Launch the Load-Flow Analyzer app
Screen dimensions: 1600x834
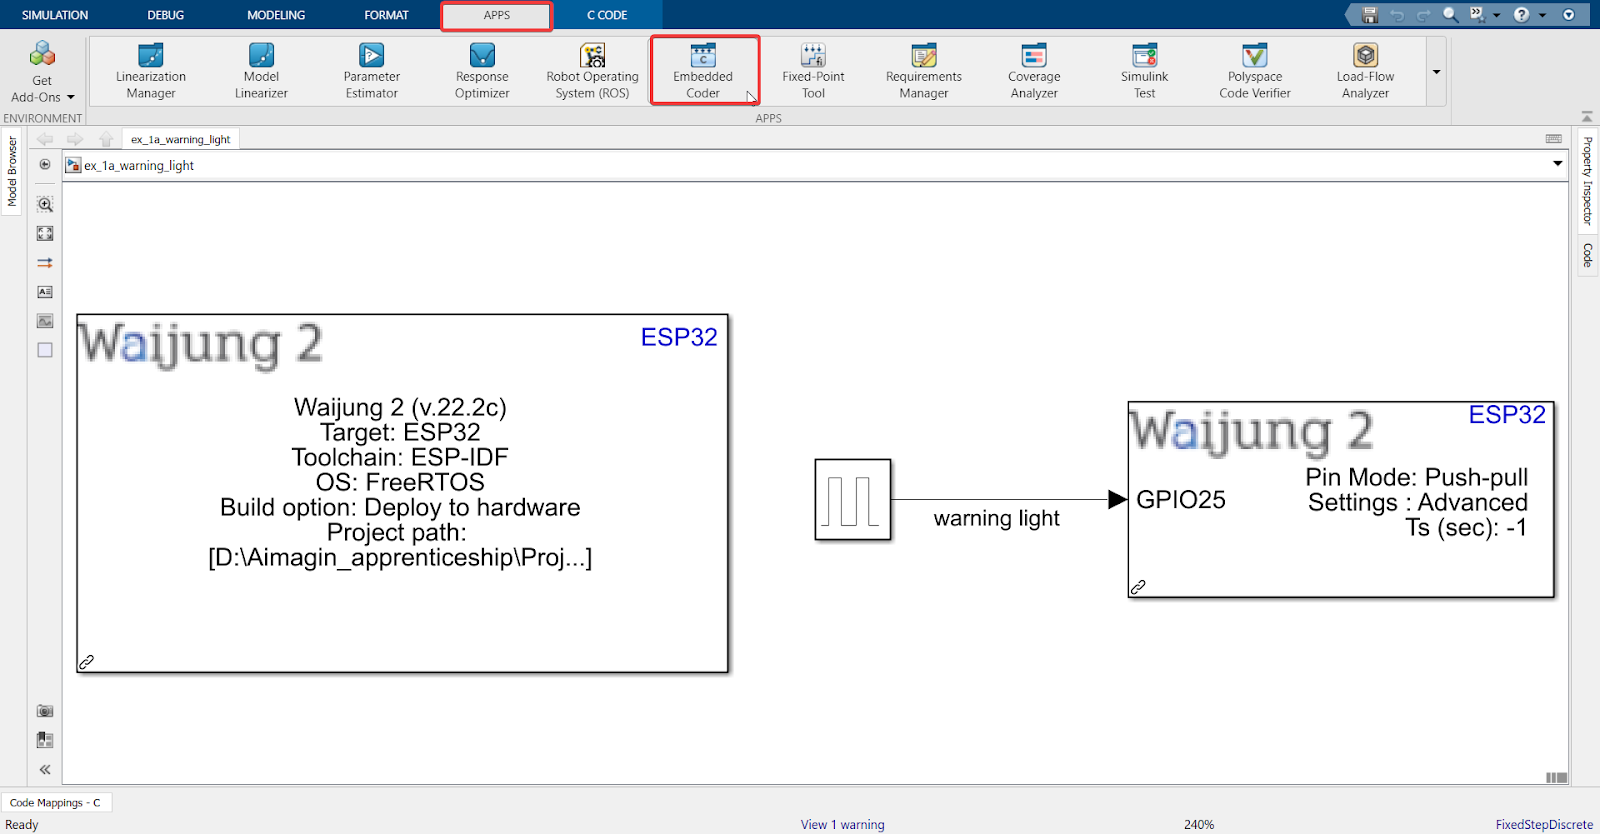1365,71
